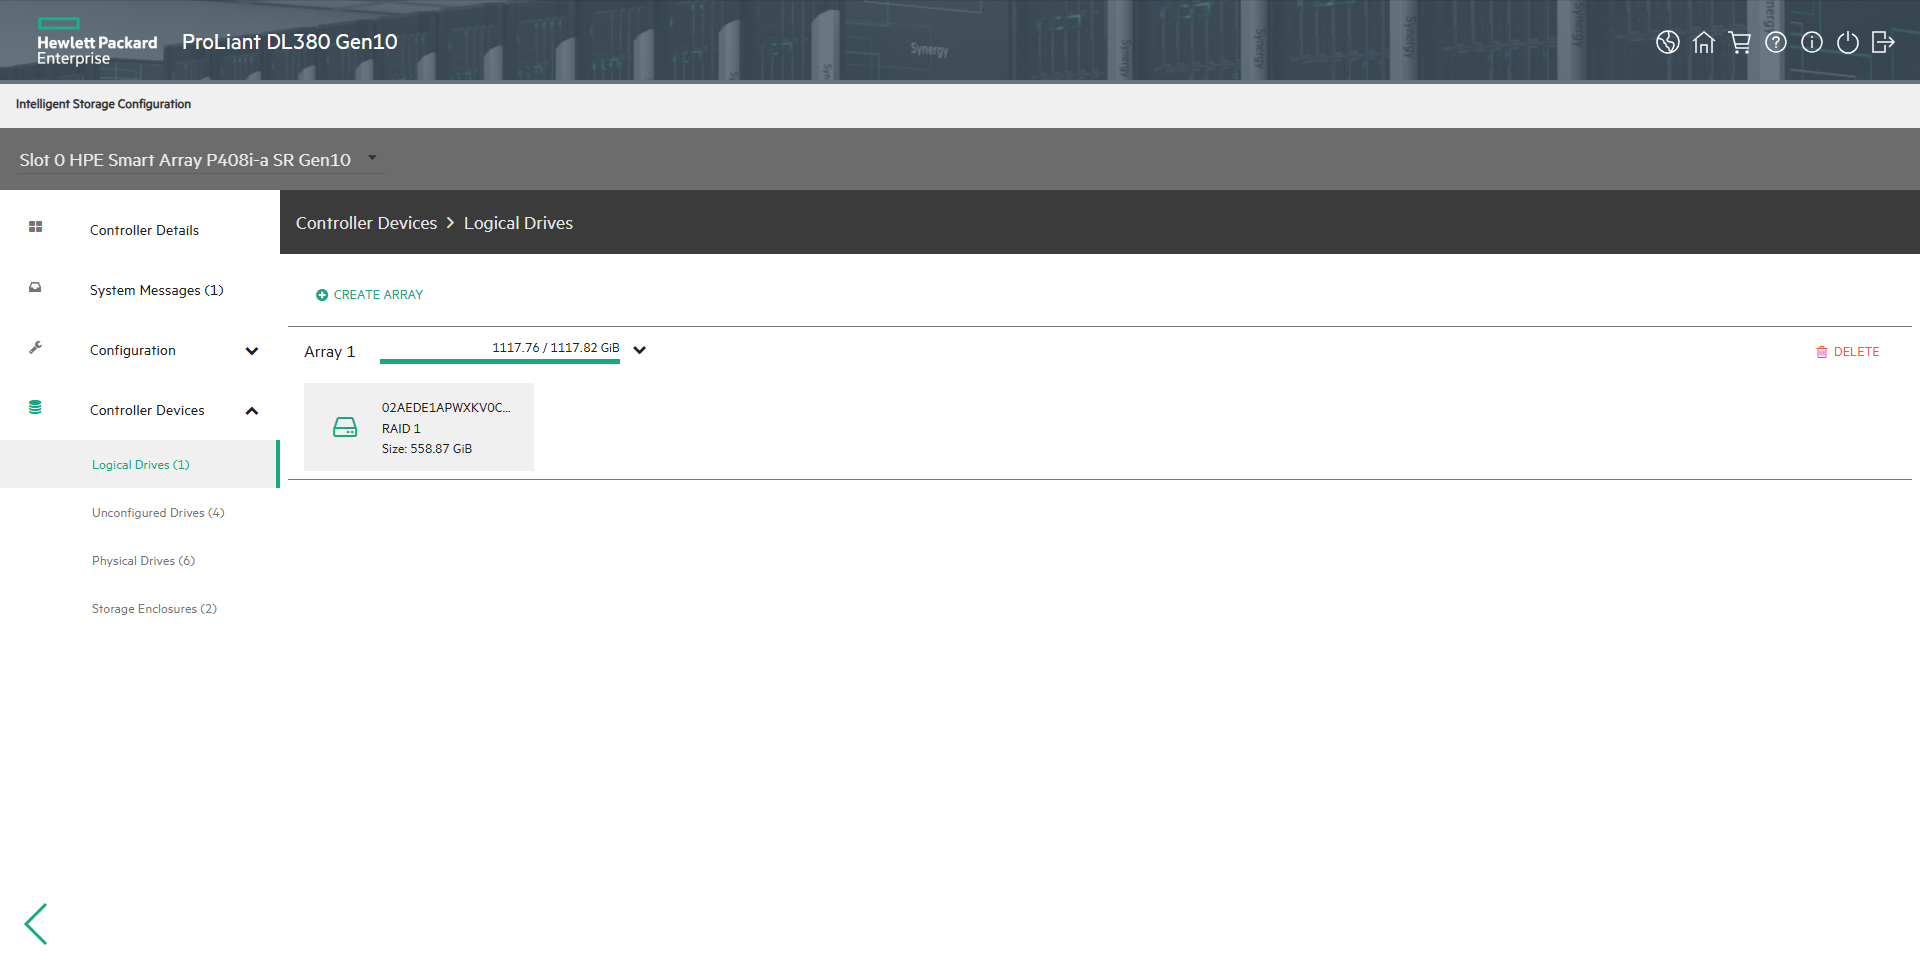Viewport: 1920px width, 975px height.
Task: Expand Array 1 details chevron
Action: (640, 350)
